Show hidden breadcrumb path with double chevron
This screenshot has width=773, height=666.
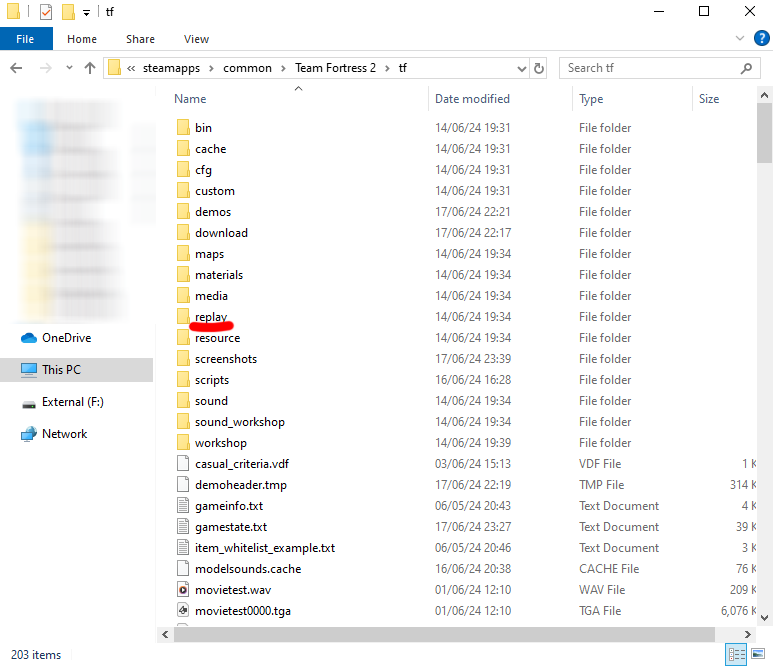click(131, 69)
